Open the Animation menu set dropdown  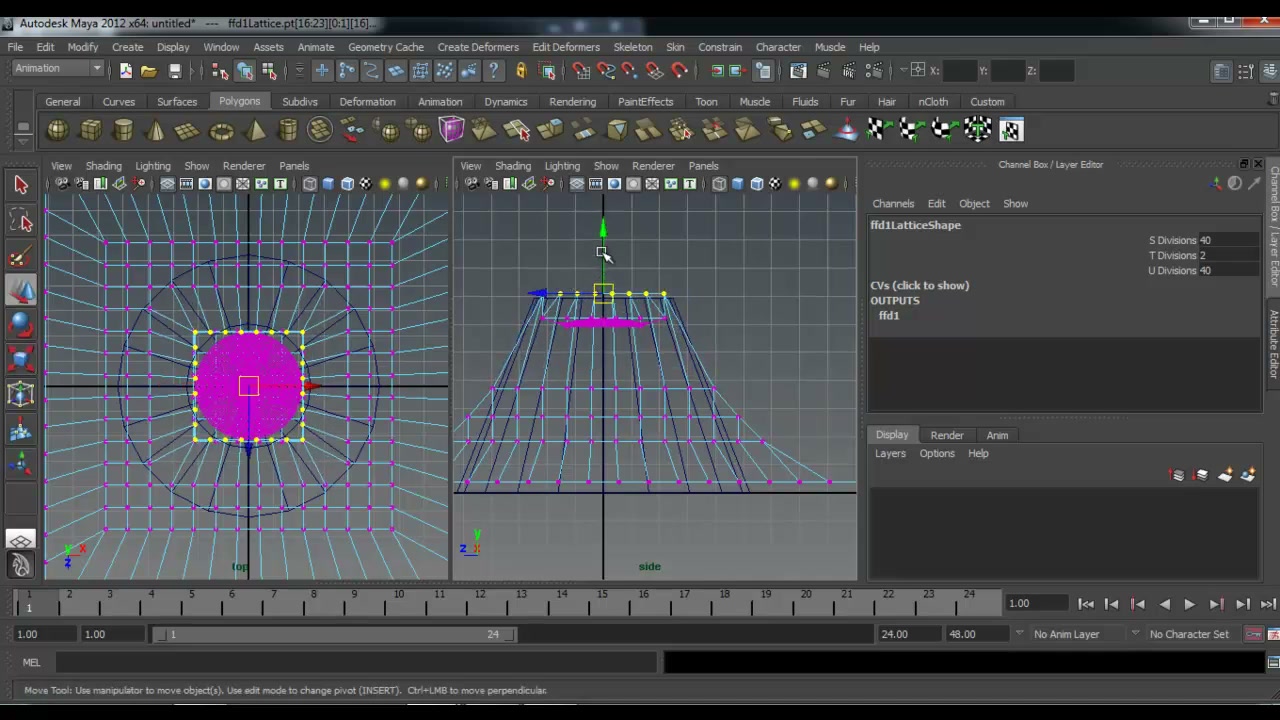[58, 68]
